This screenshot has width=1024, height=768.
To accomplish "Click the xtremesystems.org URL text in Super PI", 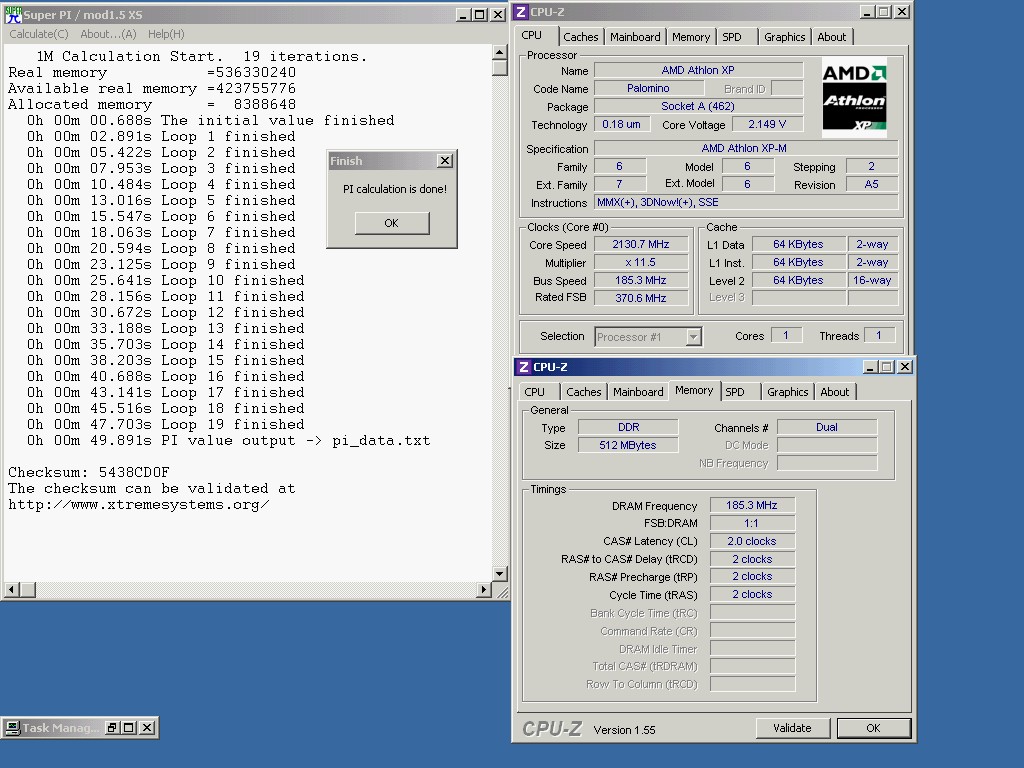I will point(138,505).
